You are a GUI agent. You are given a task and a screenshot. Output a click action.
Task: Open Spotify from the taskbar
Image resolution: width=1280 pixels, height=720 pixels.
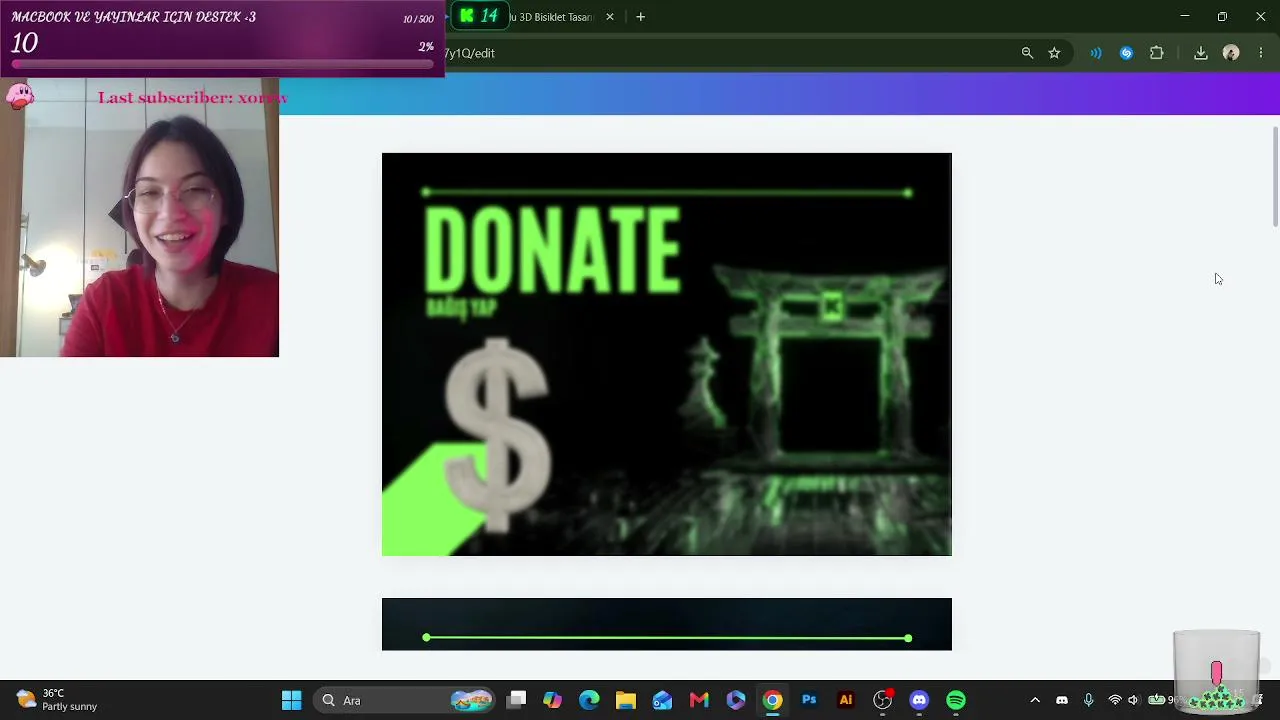tap(956, 700)
